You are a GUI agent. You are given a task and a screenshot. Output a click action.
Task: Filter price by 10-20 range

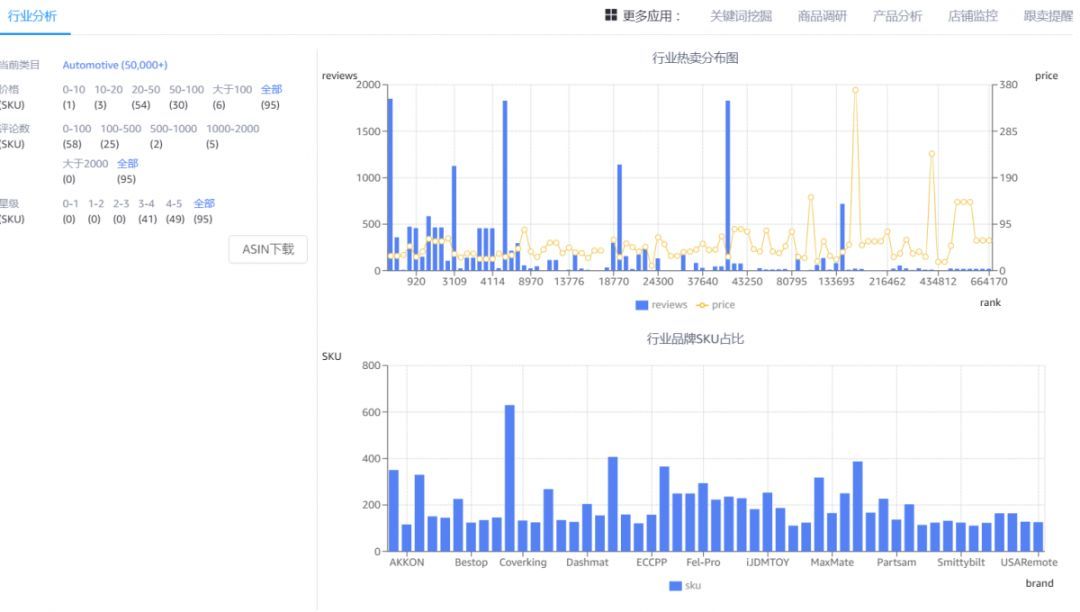pos(108,89)
